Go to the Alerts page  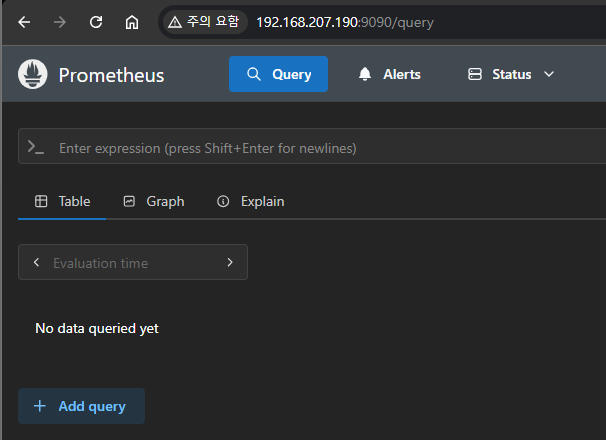click(390, 74)
